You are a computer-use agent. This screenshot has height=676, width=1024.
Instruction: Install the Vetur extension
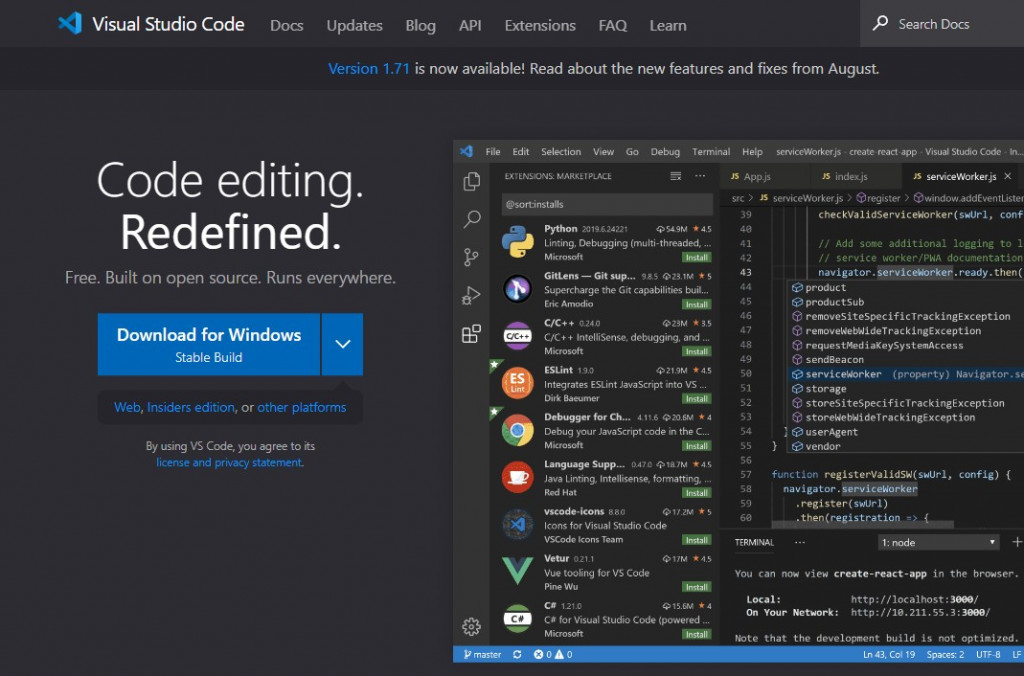697,587
